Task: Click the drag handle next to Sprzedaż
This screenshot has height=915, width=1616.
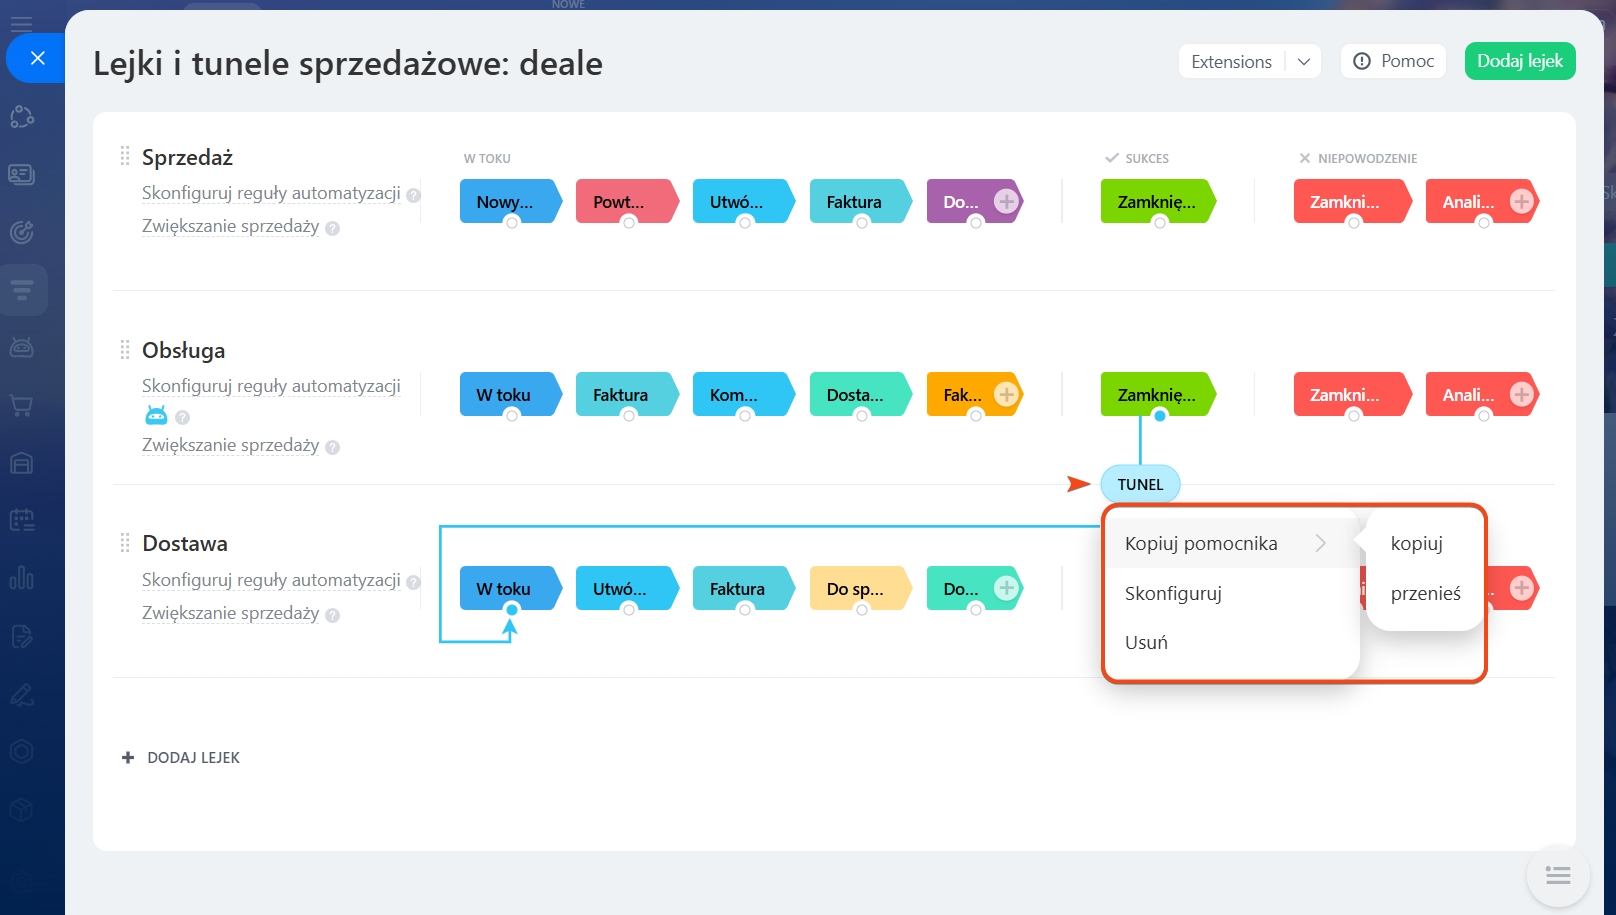Action: pos(125,156)
